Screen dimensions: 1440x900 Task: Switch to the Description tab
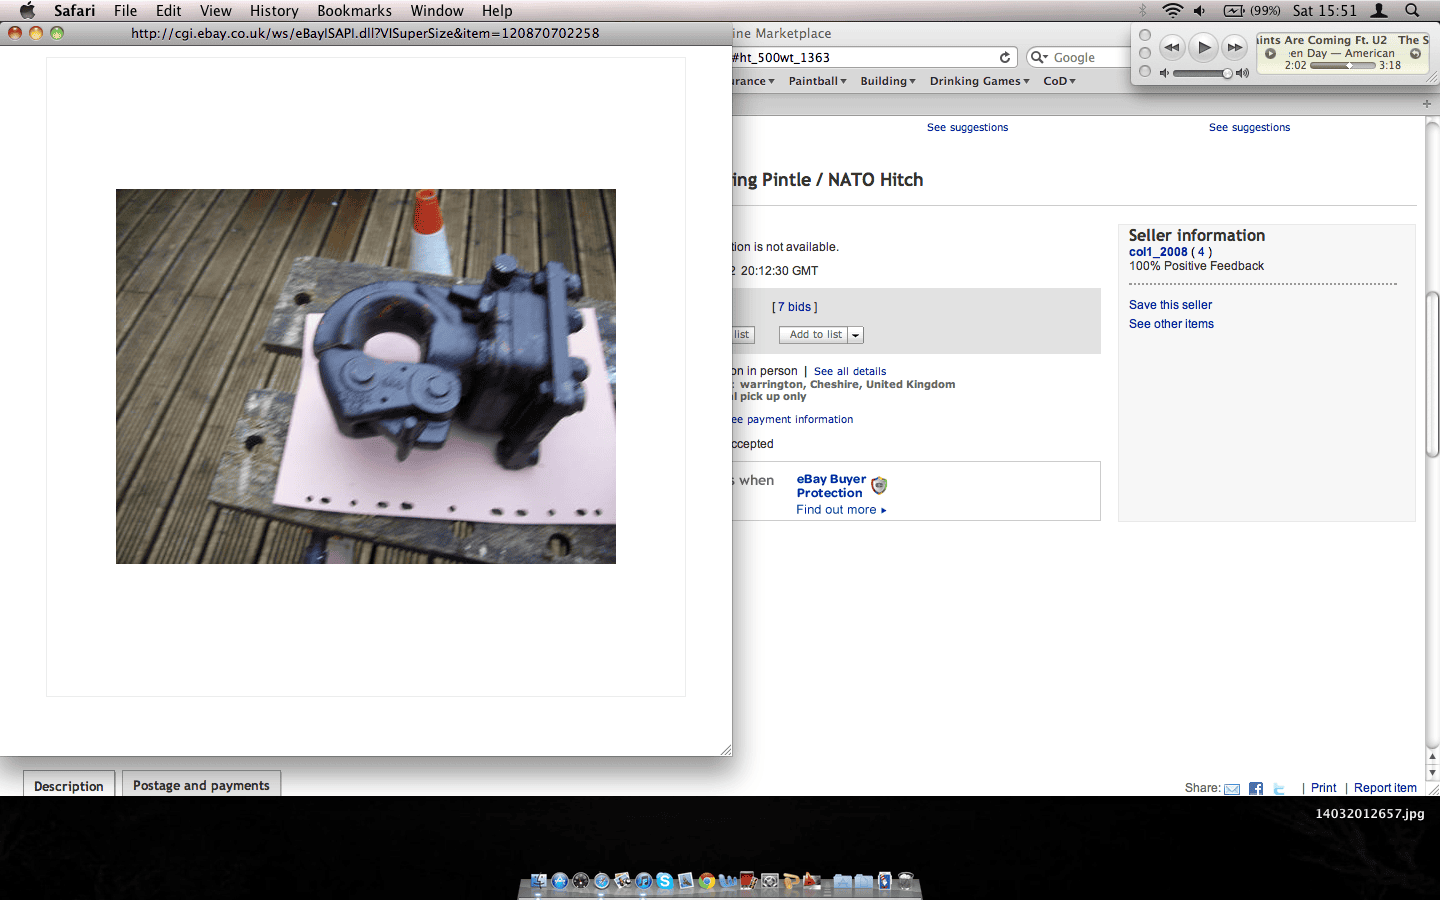click(69, 785)
